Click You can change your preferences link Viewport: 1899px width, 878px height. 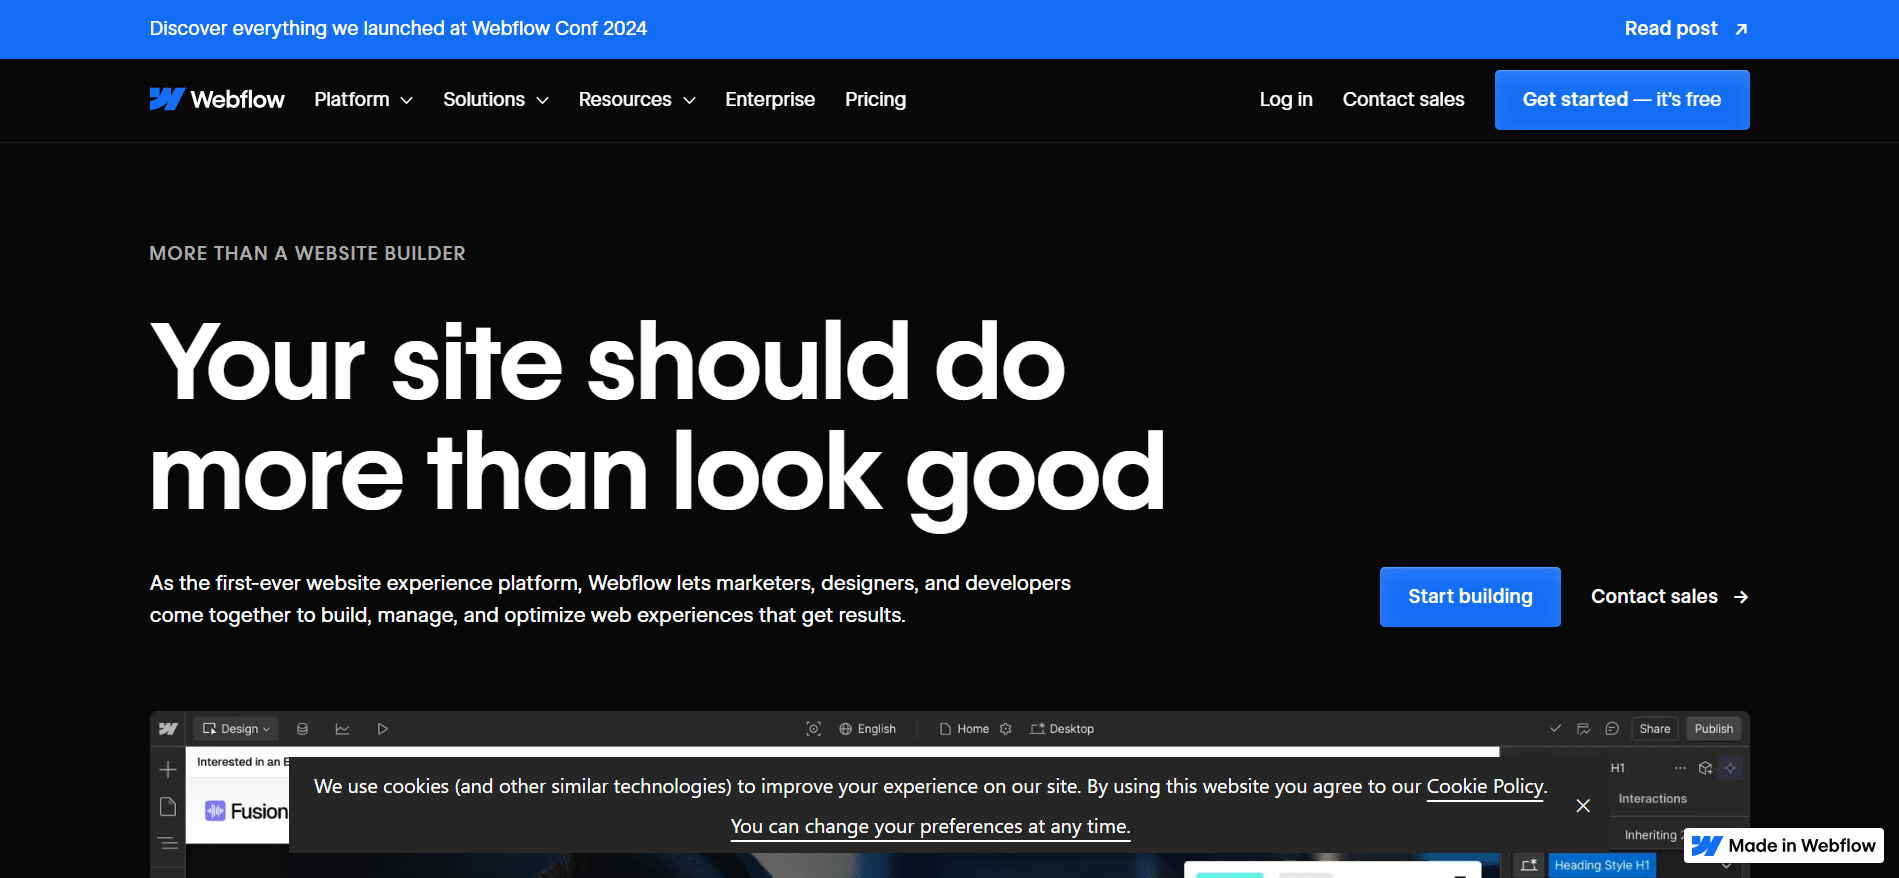click(930, 827)
